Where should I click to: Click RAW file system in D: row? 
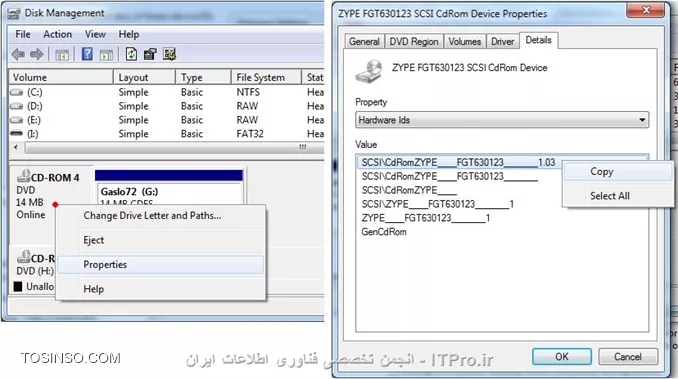pyautogui.click(x=247, y=106)
